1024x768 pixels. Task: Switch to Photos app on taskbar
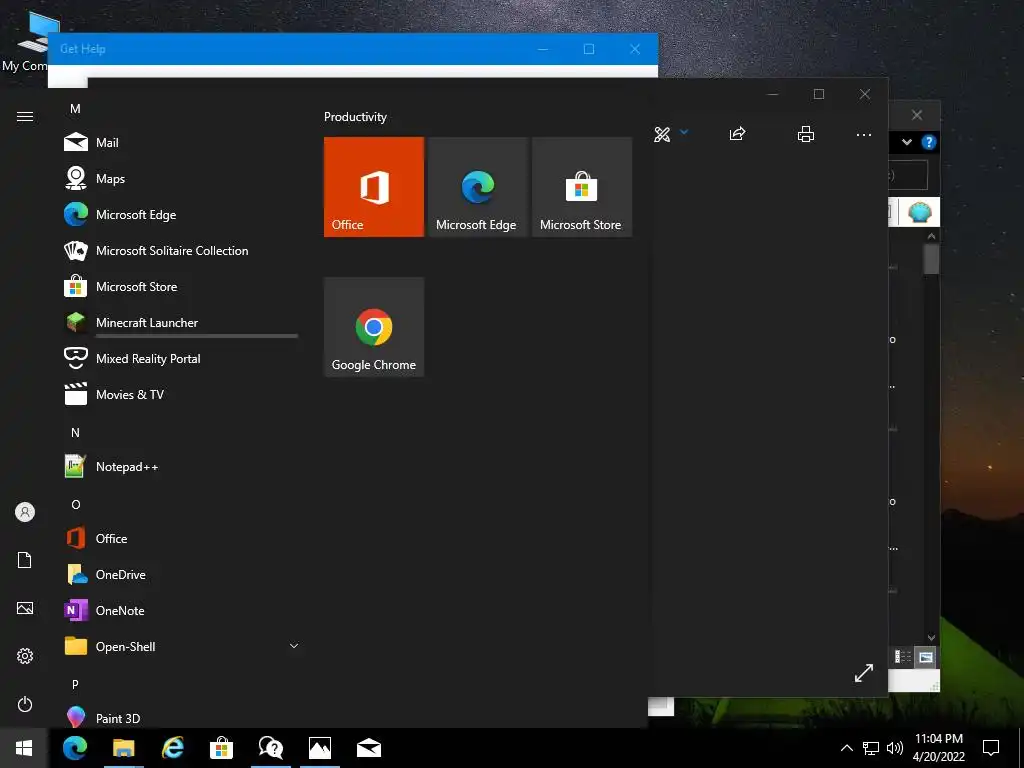pyautogui.click(x=319, y=748)
